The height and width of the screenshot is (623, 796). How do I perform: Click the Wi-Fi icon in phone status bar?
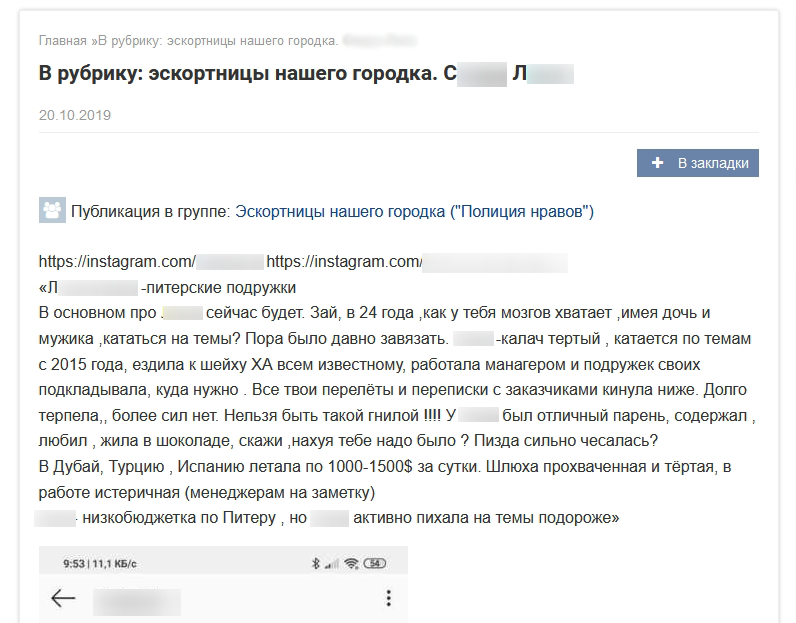[351, 563]
